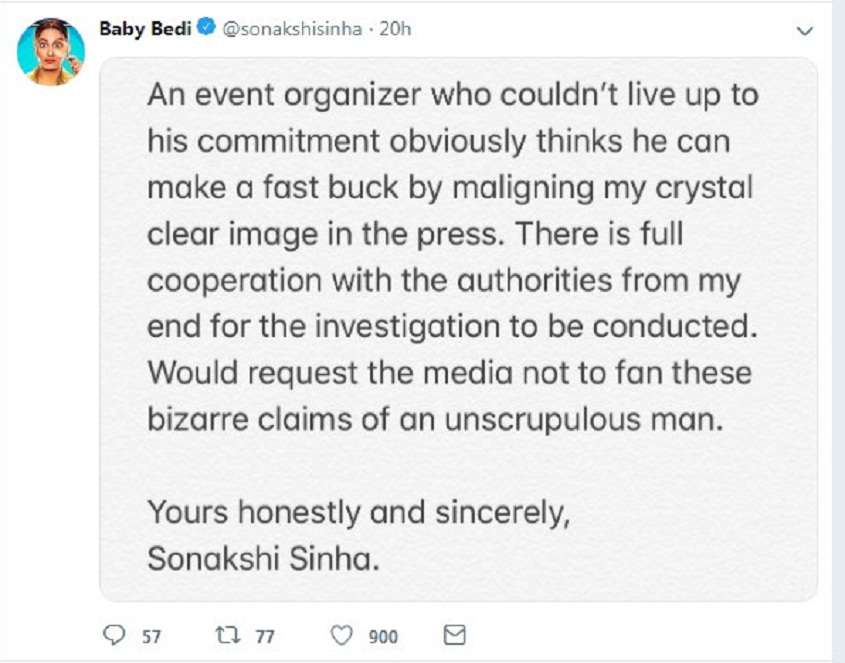
Task: Visit the @sonakshisinha handle link
Action: (292, 29)
